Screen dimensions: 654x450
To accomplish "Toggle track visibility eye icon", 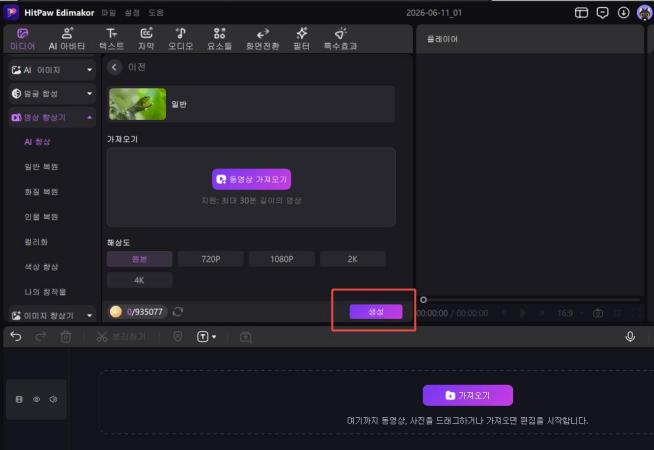I will pyautogui.click(x=36, y=399).
